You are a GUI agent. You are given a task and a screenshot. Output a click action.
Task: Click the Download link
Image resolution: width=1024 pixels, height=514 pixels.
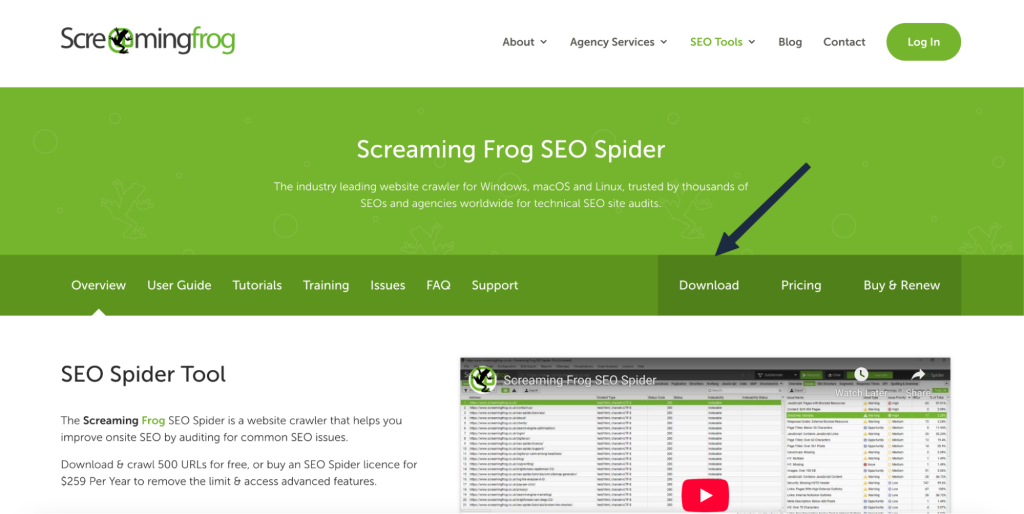pos(709,285)
